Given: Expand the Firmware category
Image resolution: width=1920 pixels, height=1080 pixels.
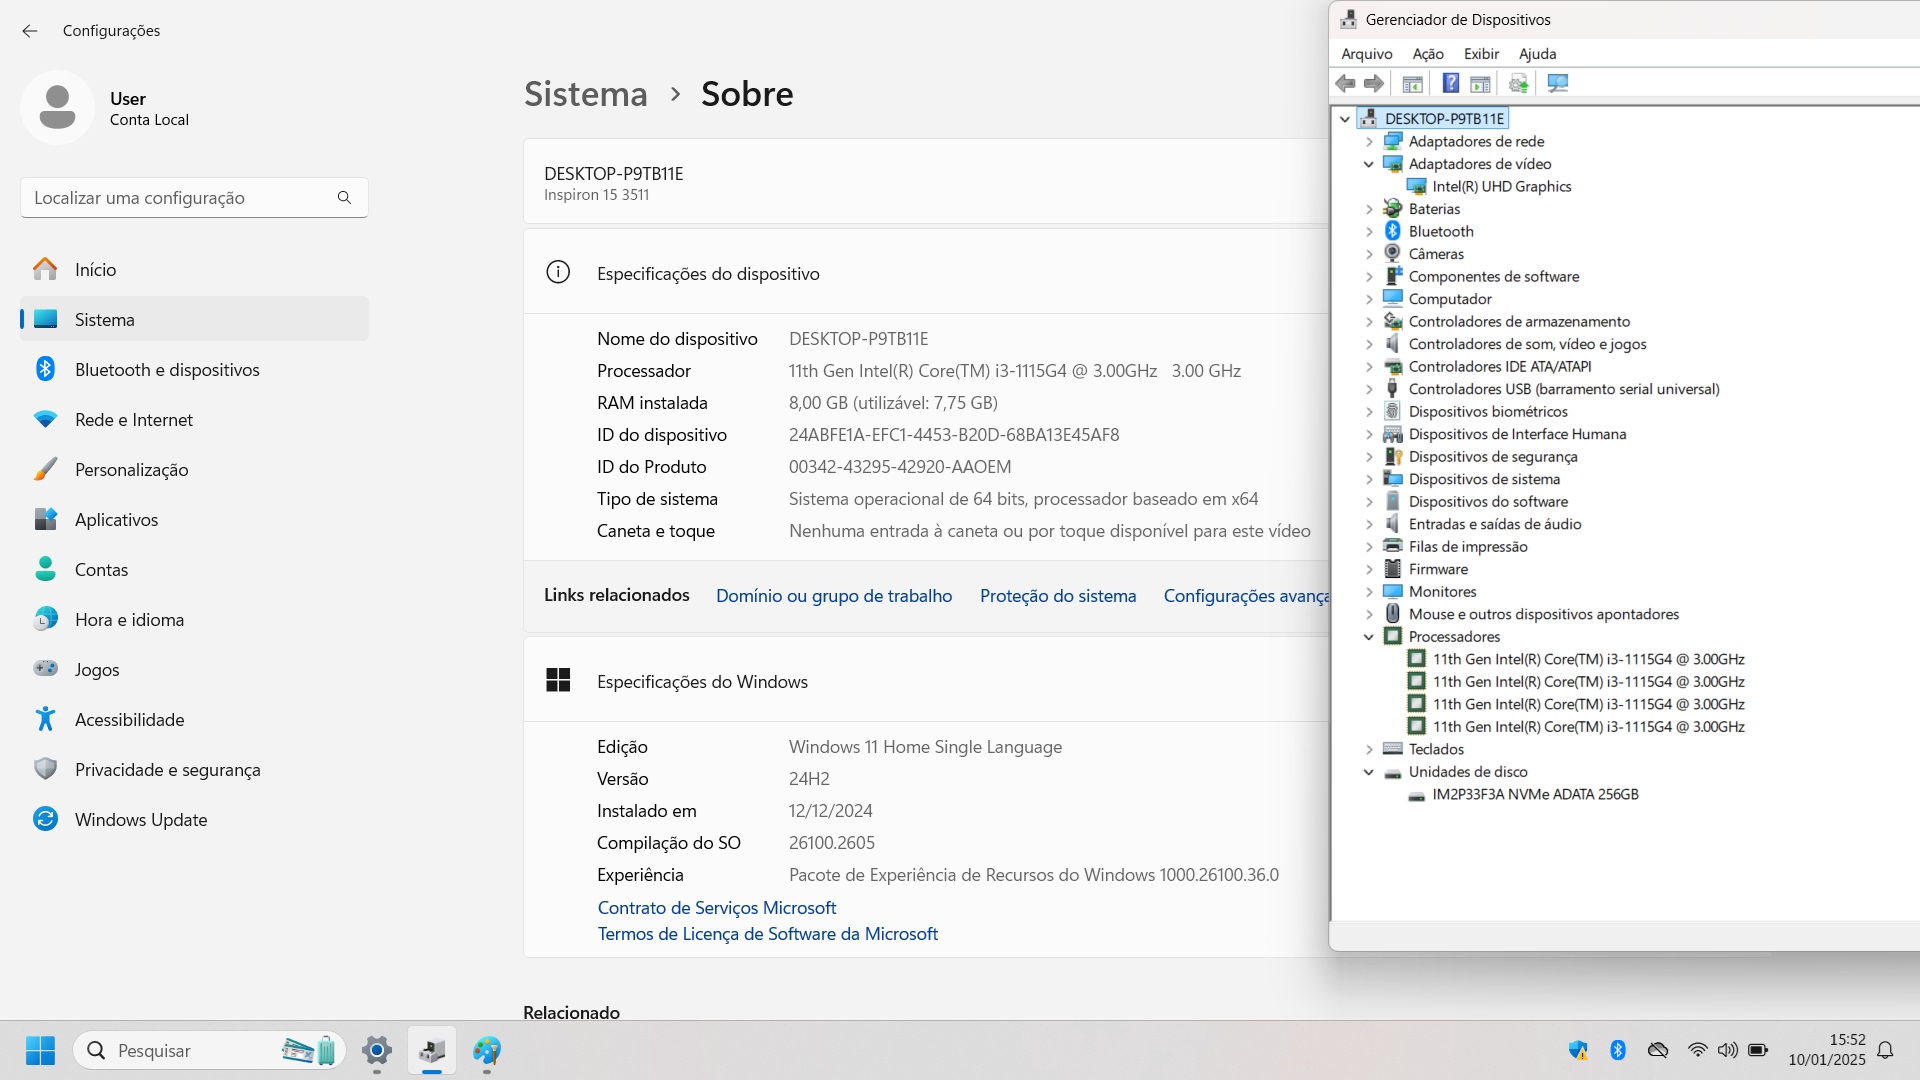Looking at the screenshot, I should (1369, 569).
